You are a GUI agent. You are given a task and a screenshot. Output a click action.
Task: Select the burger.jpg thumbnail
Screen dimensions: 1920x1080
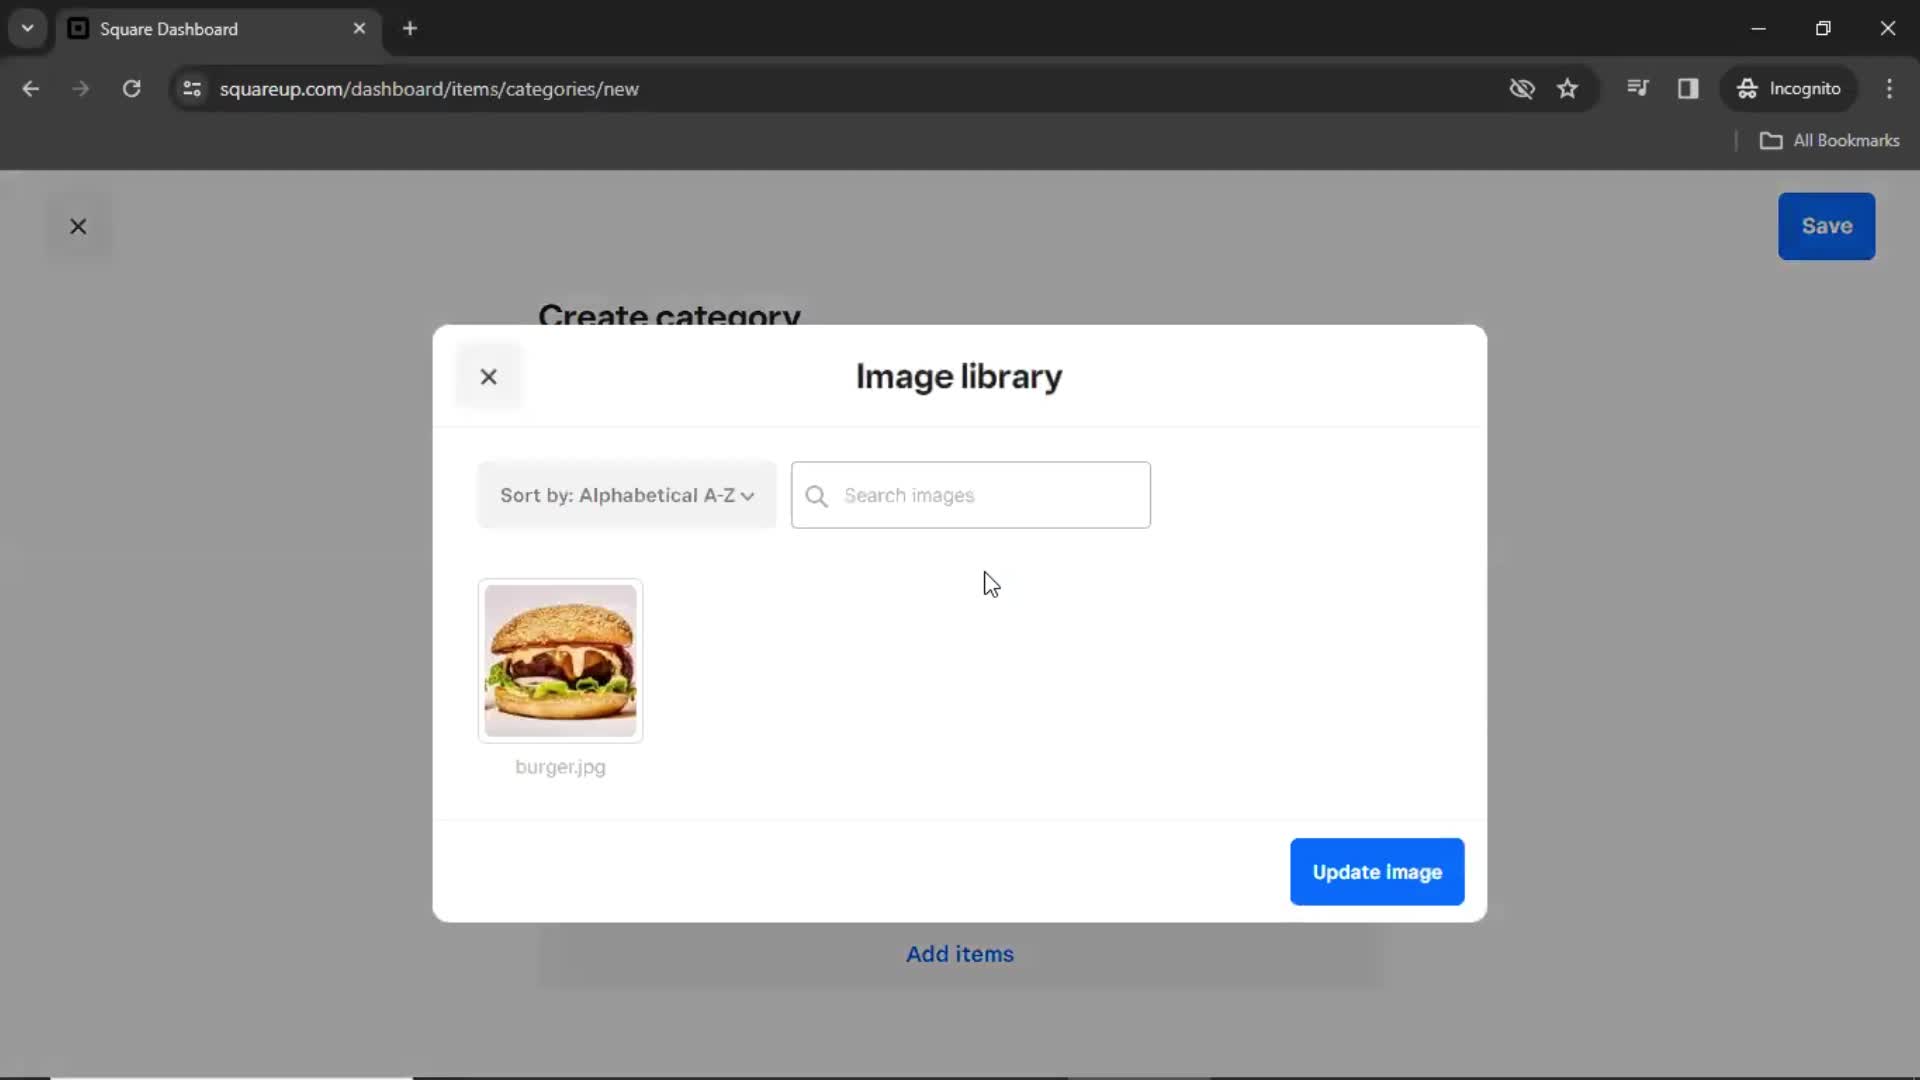pos(560,660)
